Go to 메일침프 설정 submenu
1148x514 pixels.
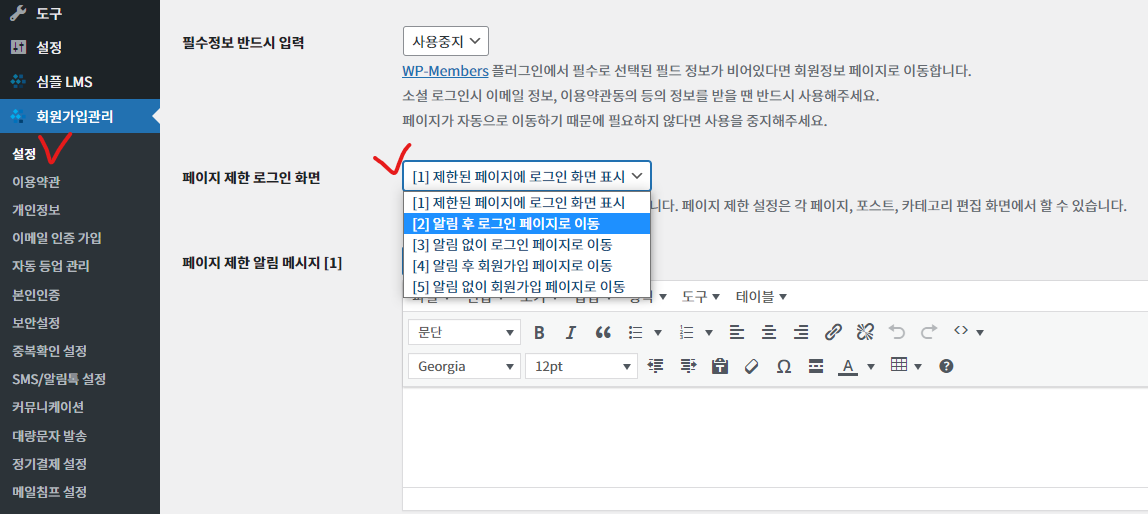(x=50, y=492)
